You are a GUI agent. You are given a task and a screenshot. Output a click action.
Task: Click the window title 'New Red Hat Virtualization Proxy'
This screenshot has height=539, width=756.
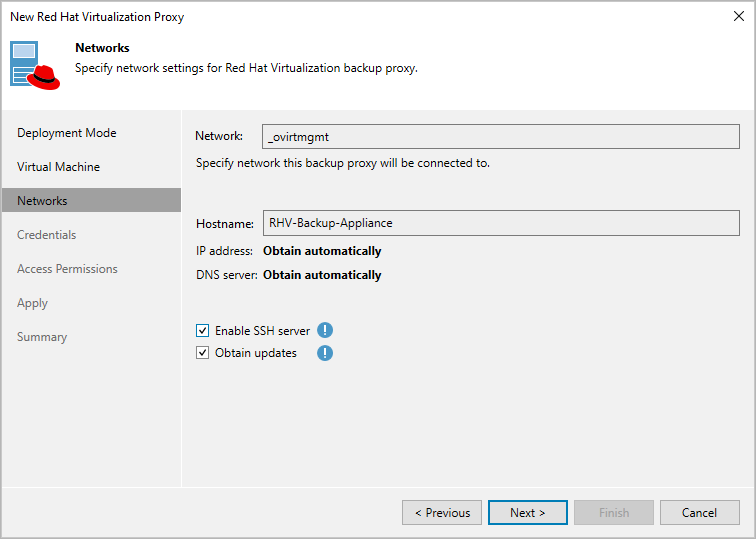(x=97, y=16)
